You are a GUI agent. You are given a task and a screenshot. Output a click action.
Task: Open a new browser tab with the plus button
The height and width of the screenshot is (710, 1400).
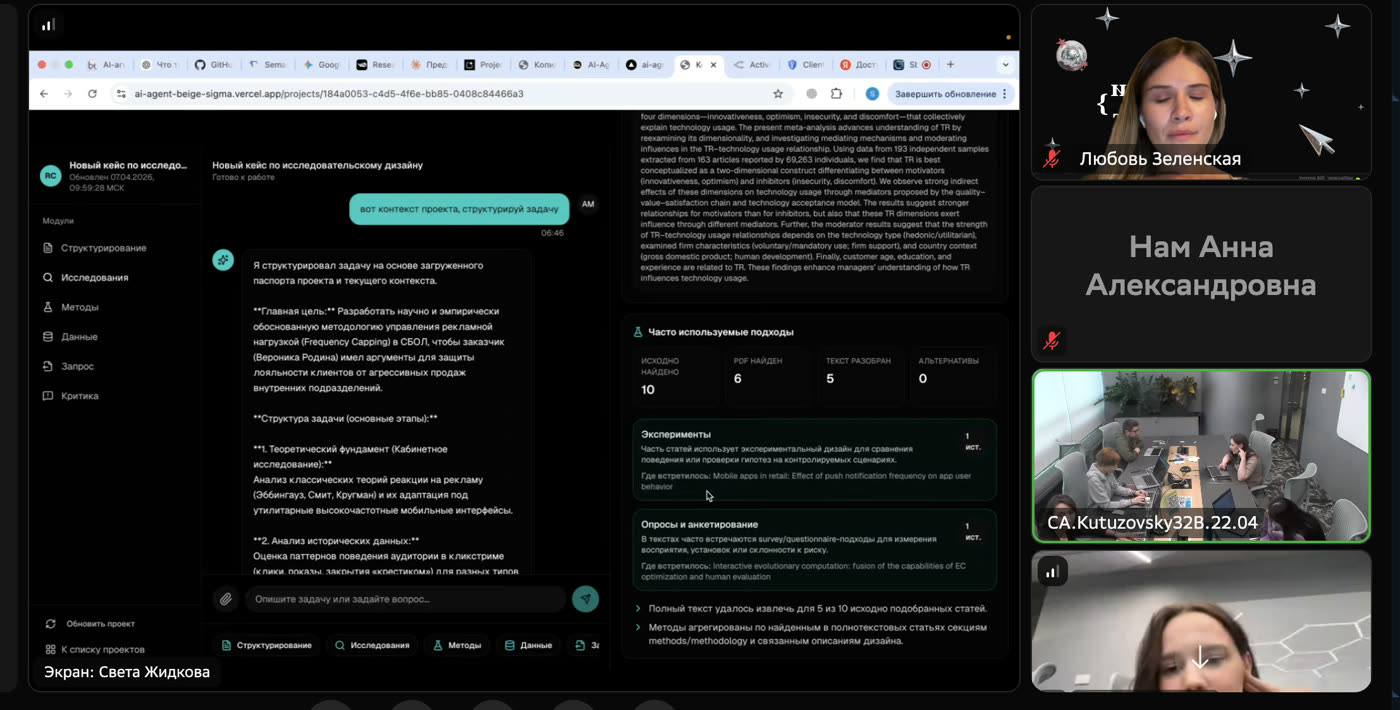click(x=950, y=65)
